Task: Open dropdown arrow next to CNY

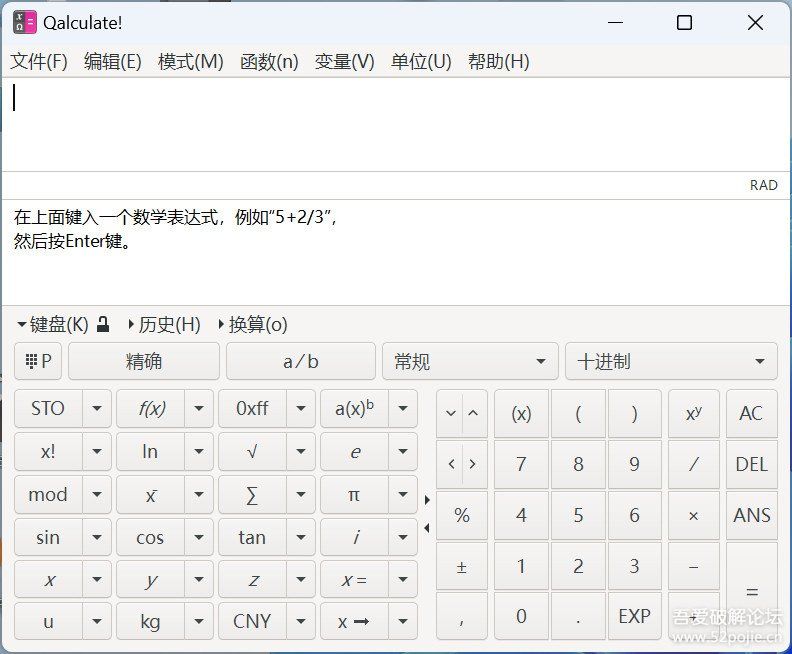Action: coord(301,621)
